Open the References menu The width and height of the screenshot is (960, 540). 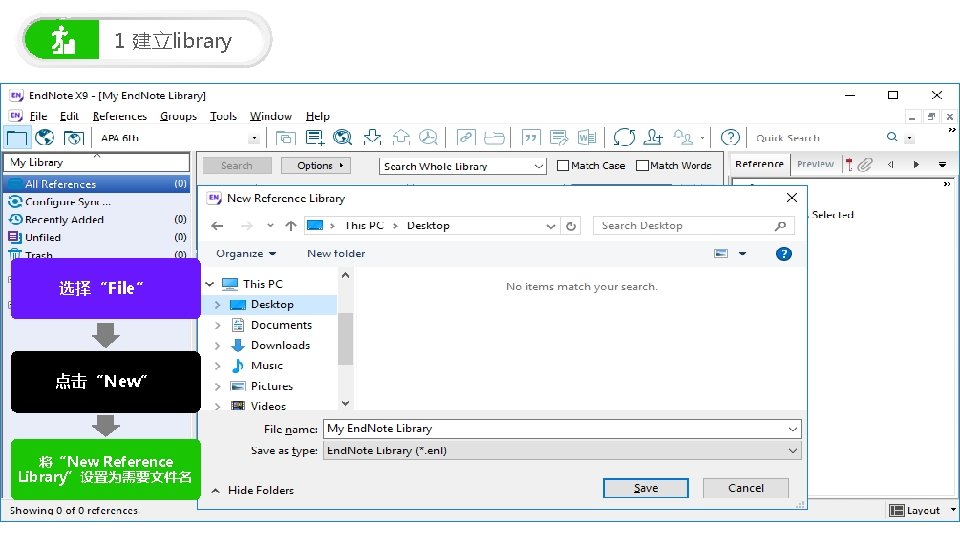click(x=120, y=116)
